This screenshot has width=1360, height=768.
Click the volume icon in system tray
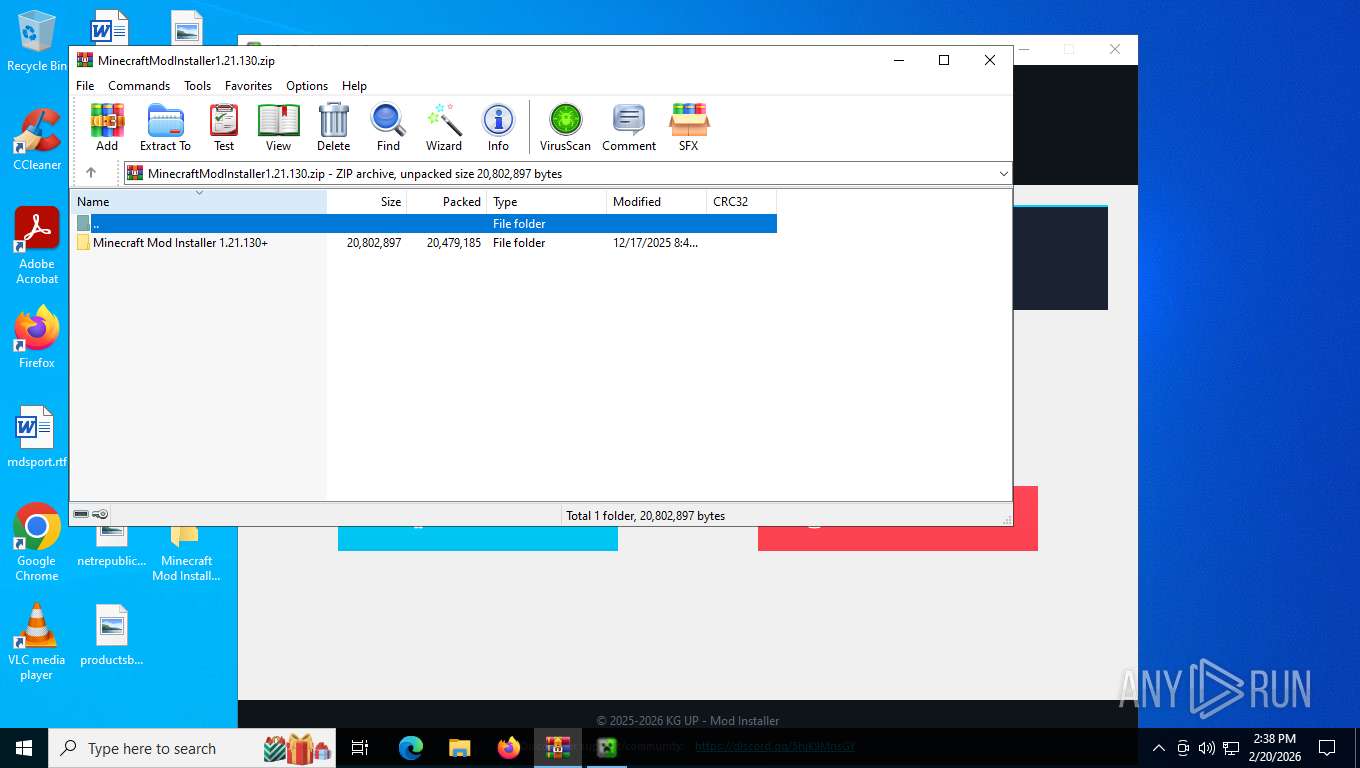(1206, 748)
